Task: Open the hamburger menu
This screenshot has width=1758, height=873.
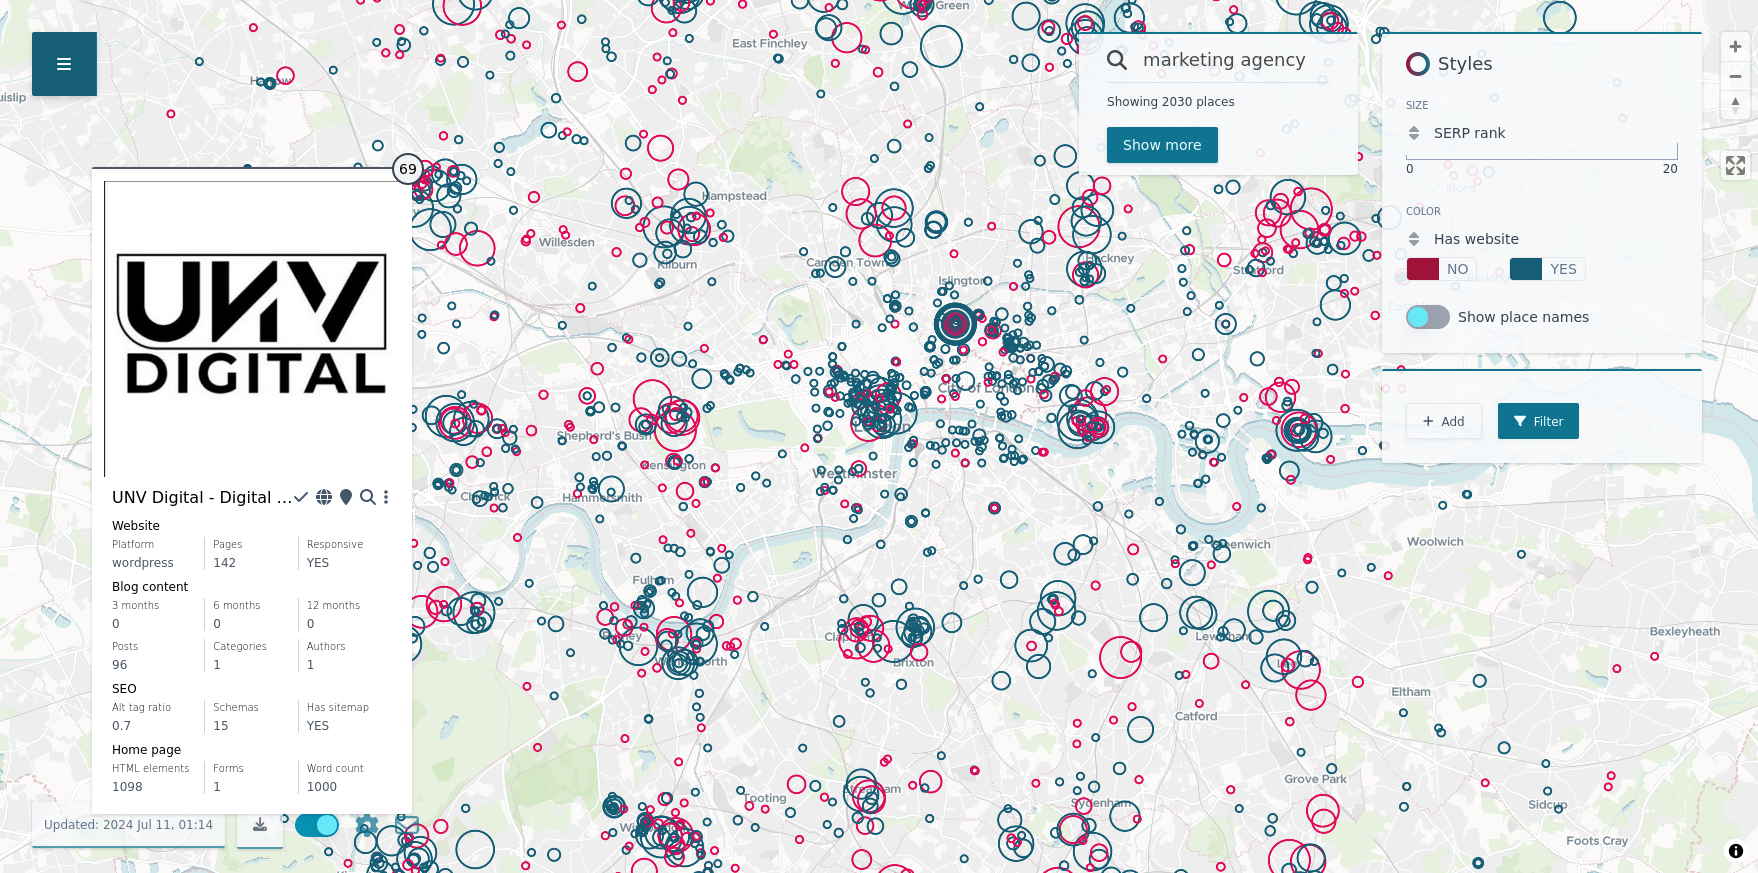Action: tap(64, 64)
